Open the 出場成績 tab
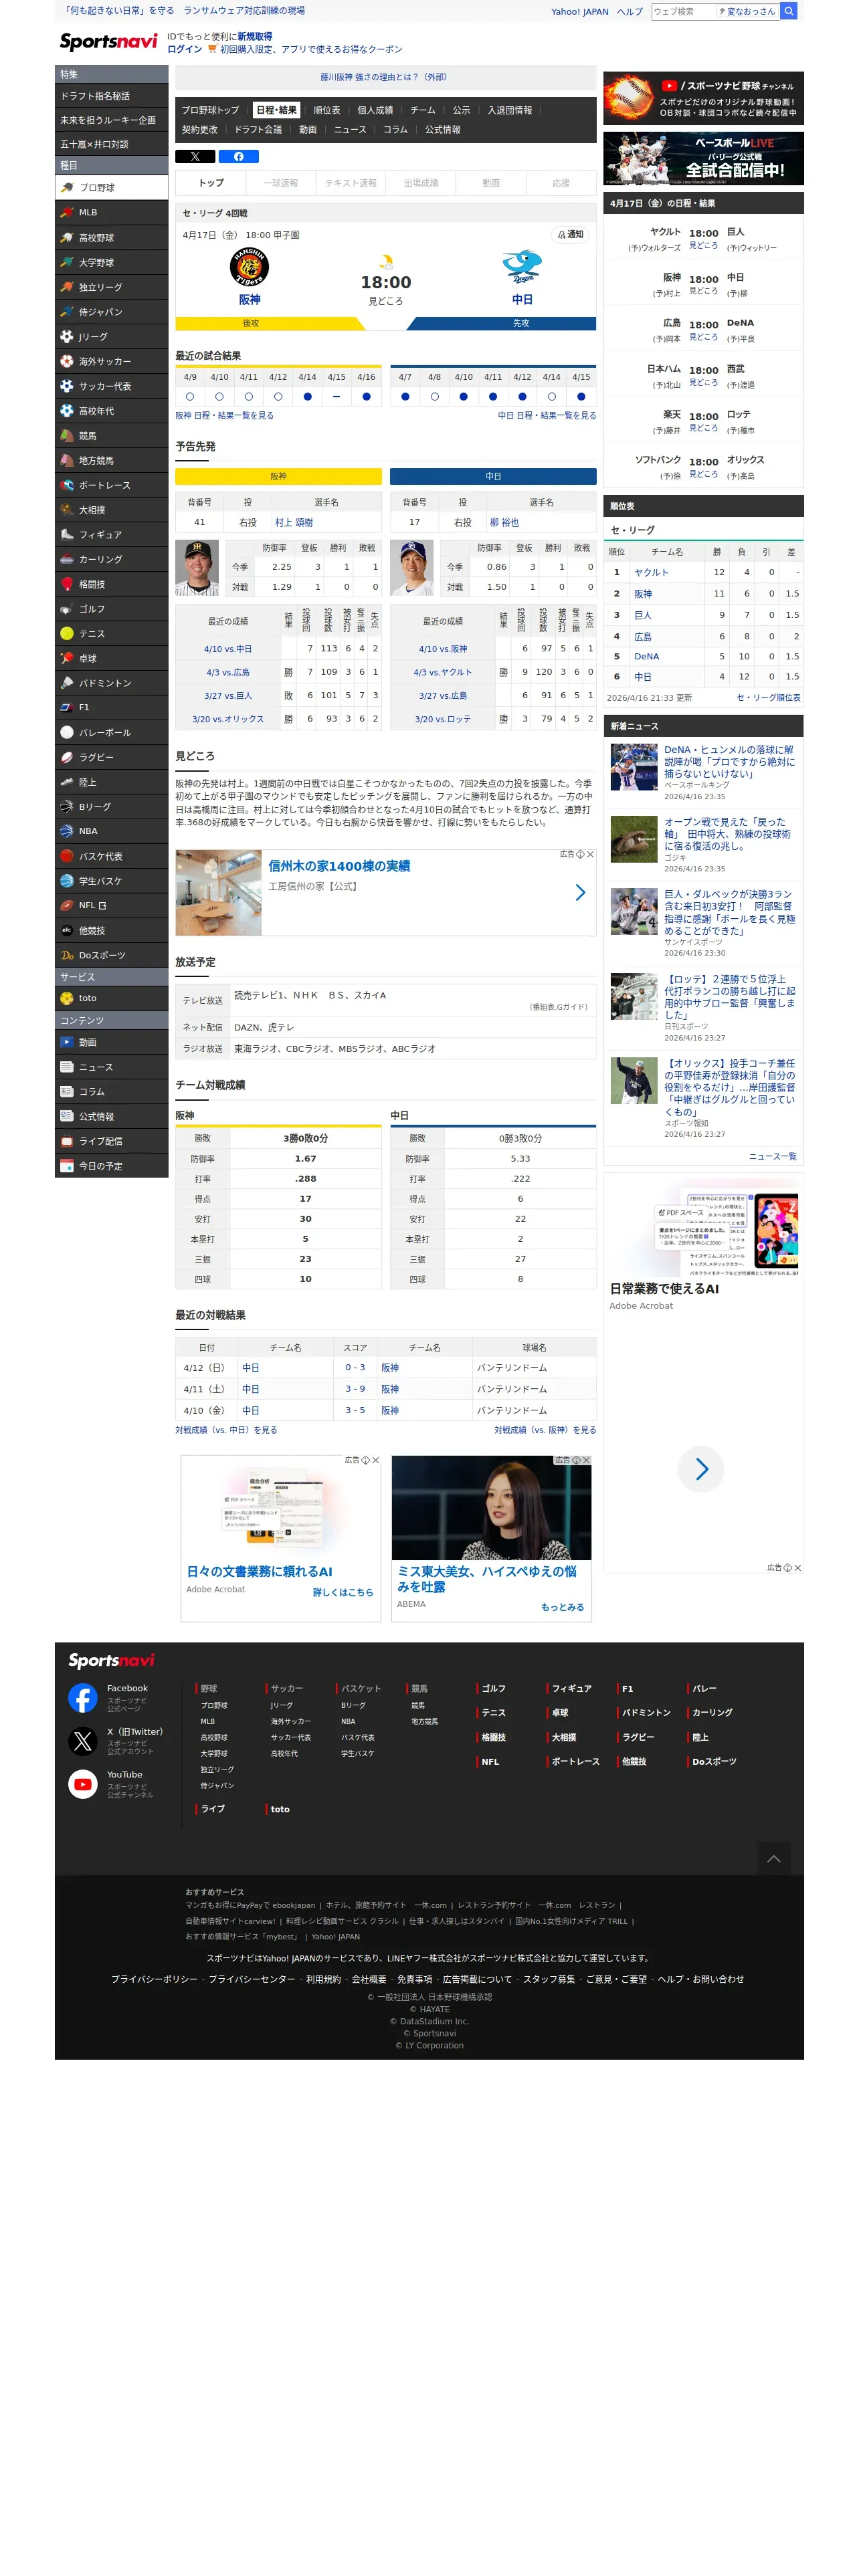 421,183
